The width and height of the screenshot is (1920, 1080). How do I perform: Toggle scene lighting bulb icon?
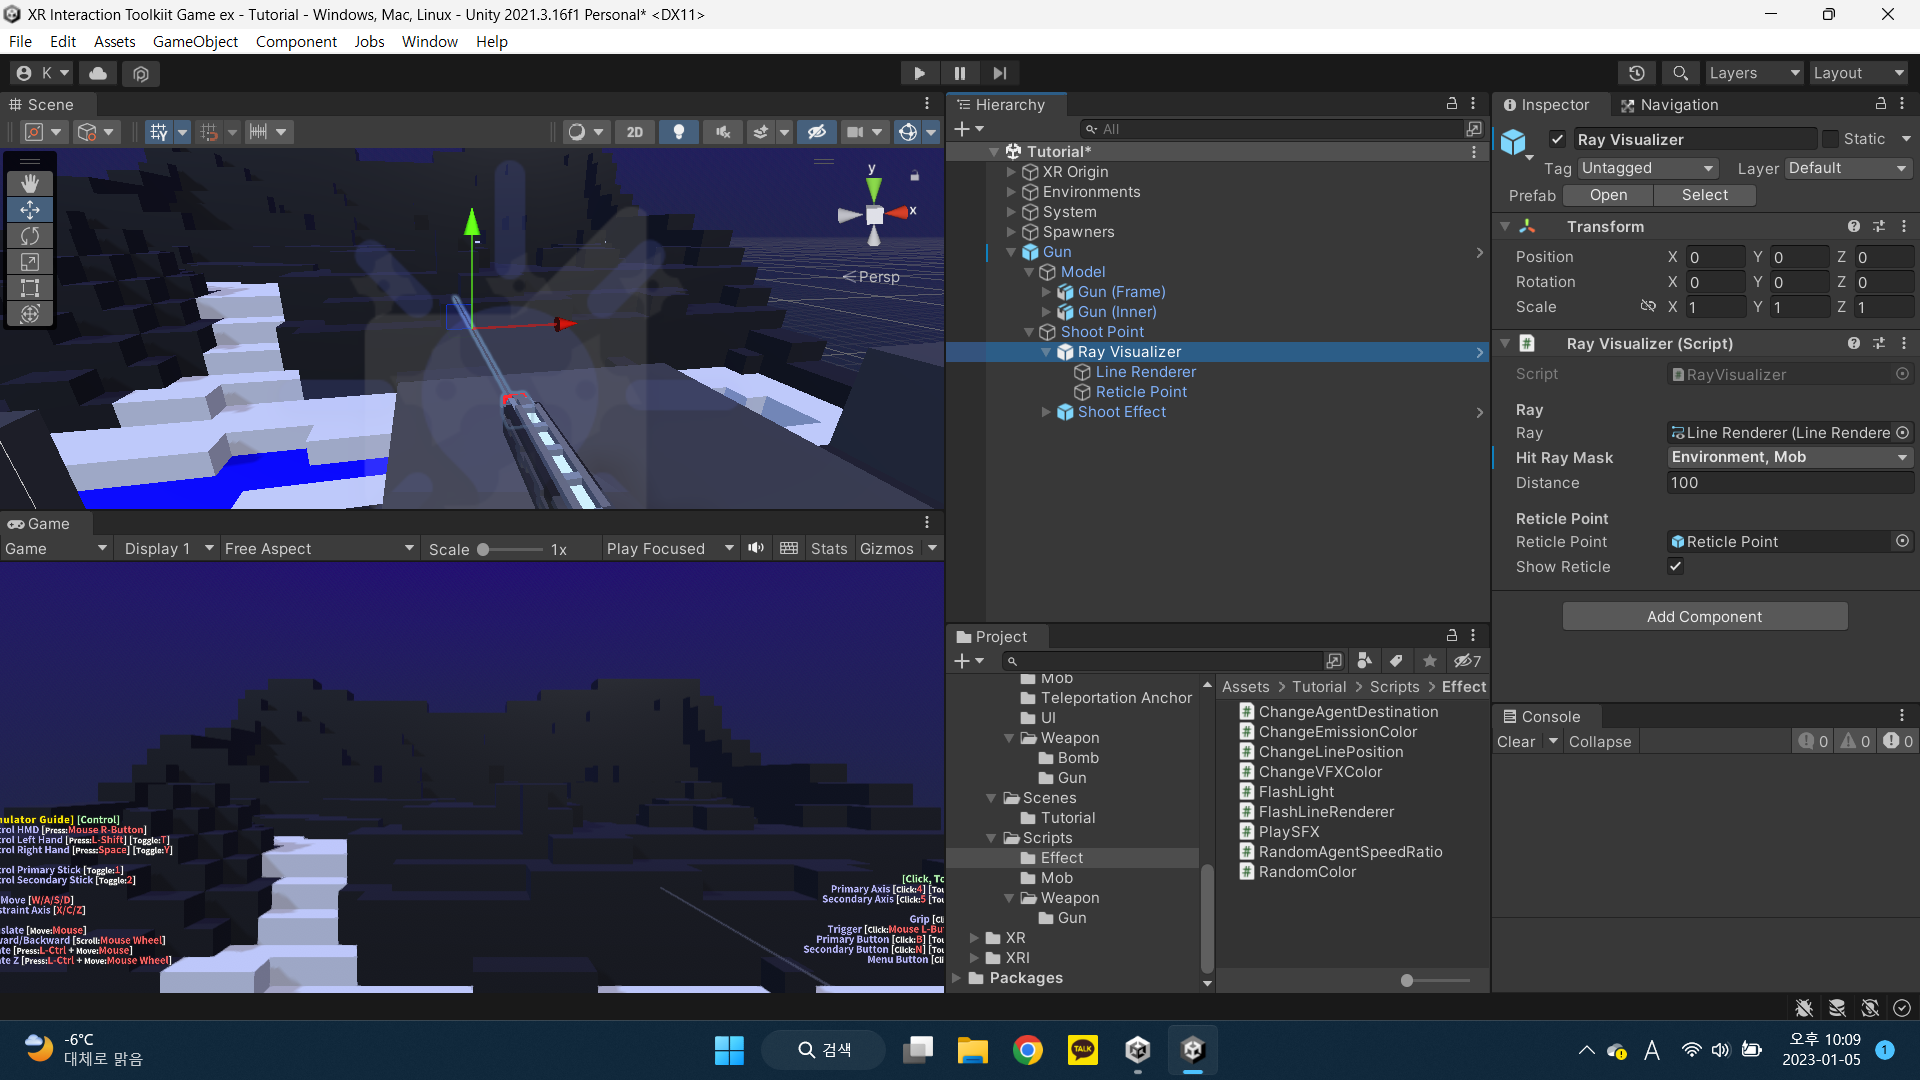[679, 132]
